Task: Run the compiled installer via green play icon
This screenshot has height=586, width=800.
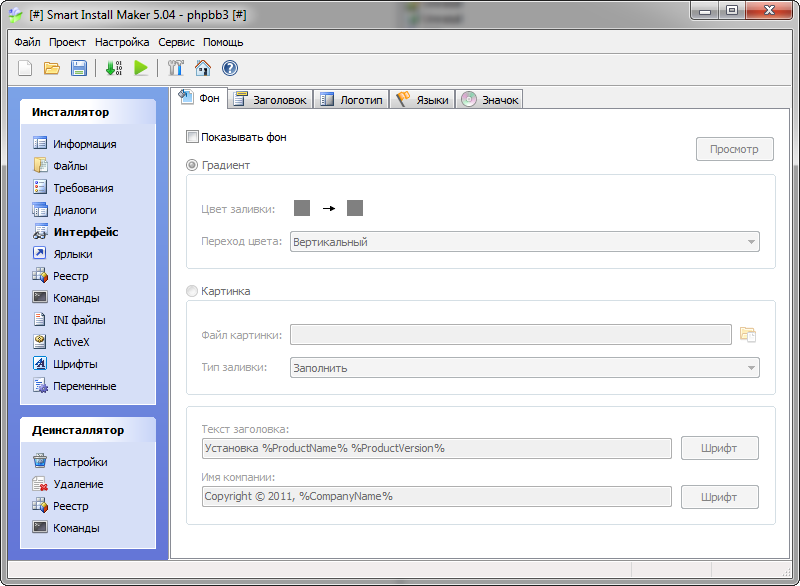Action: click(x=142, y=68)
